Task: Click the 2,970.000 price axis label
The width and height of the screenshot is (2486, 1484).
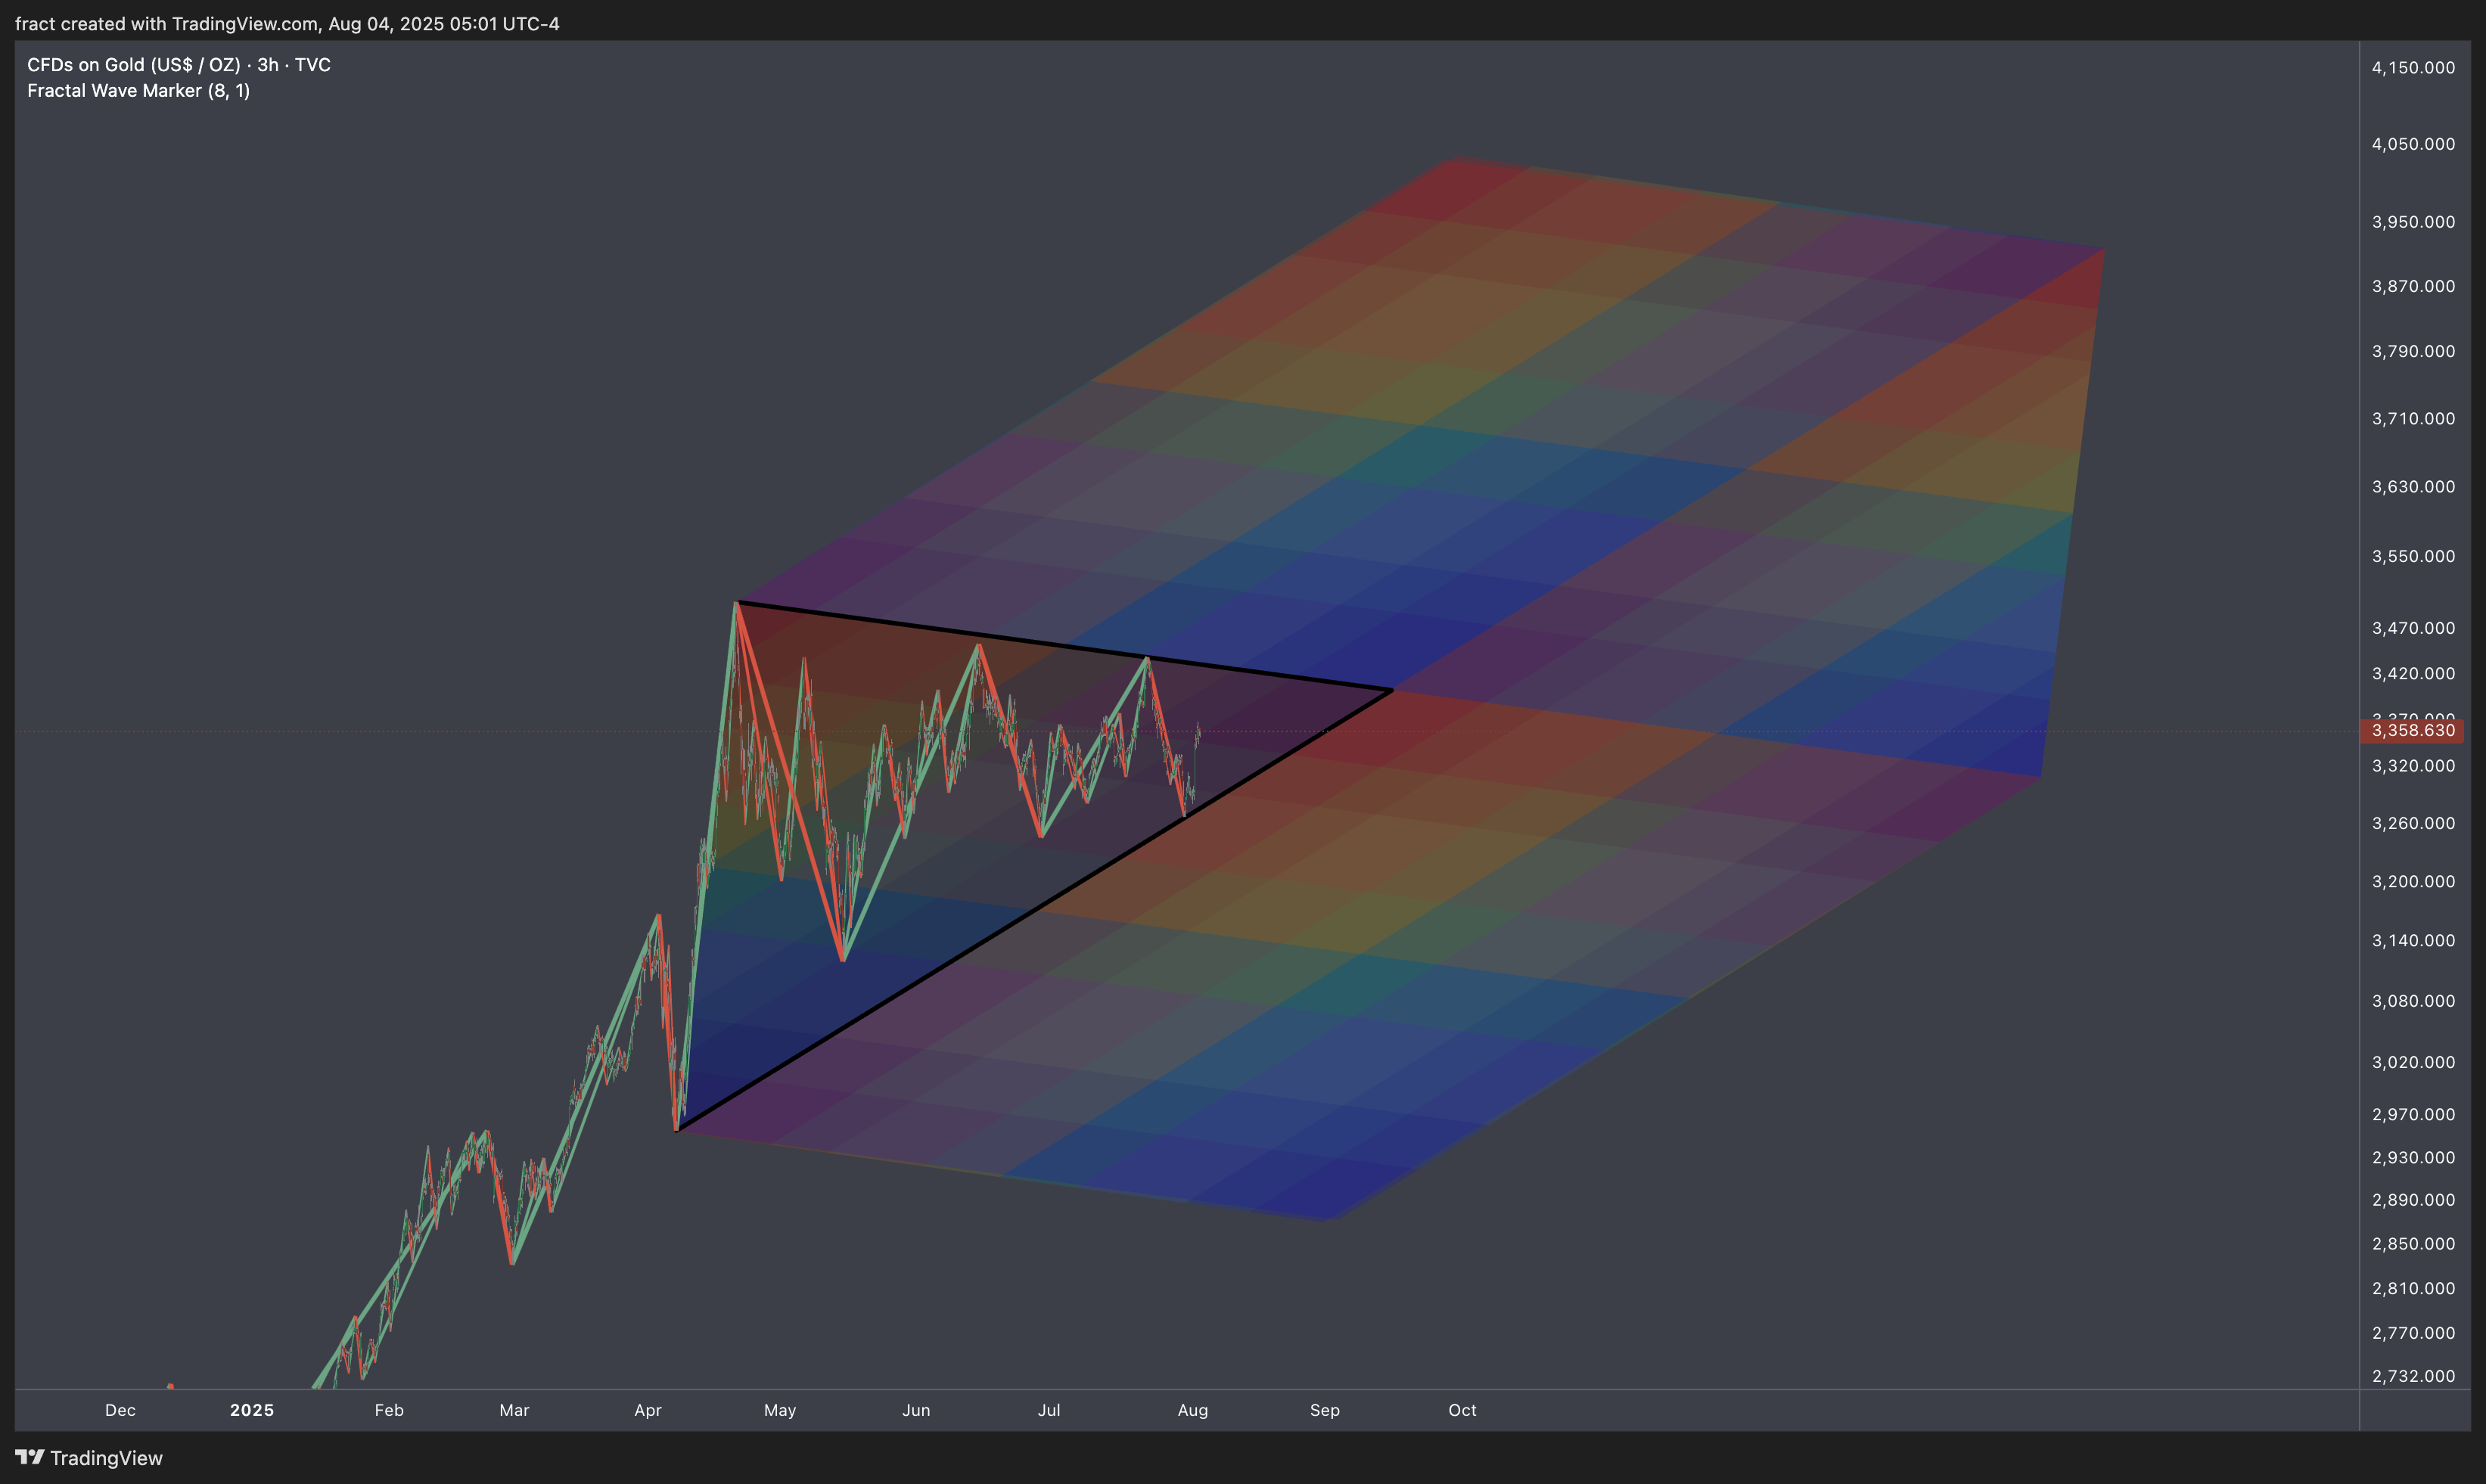Action: click(2413, 1114)
